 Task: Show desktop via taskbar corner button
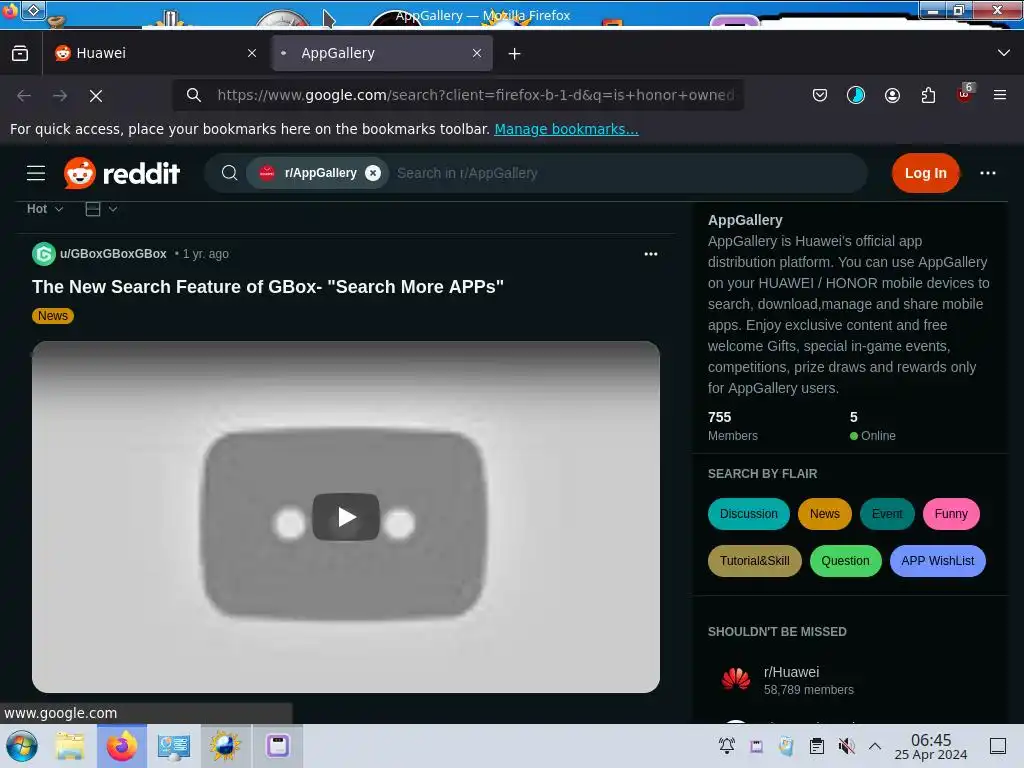click(998, 746)
